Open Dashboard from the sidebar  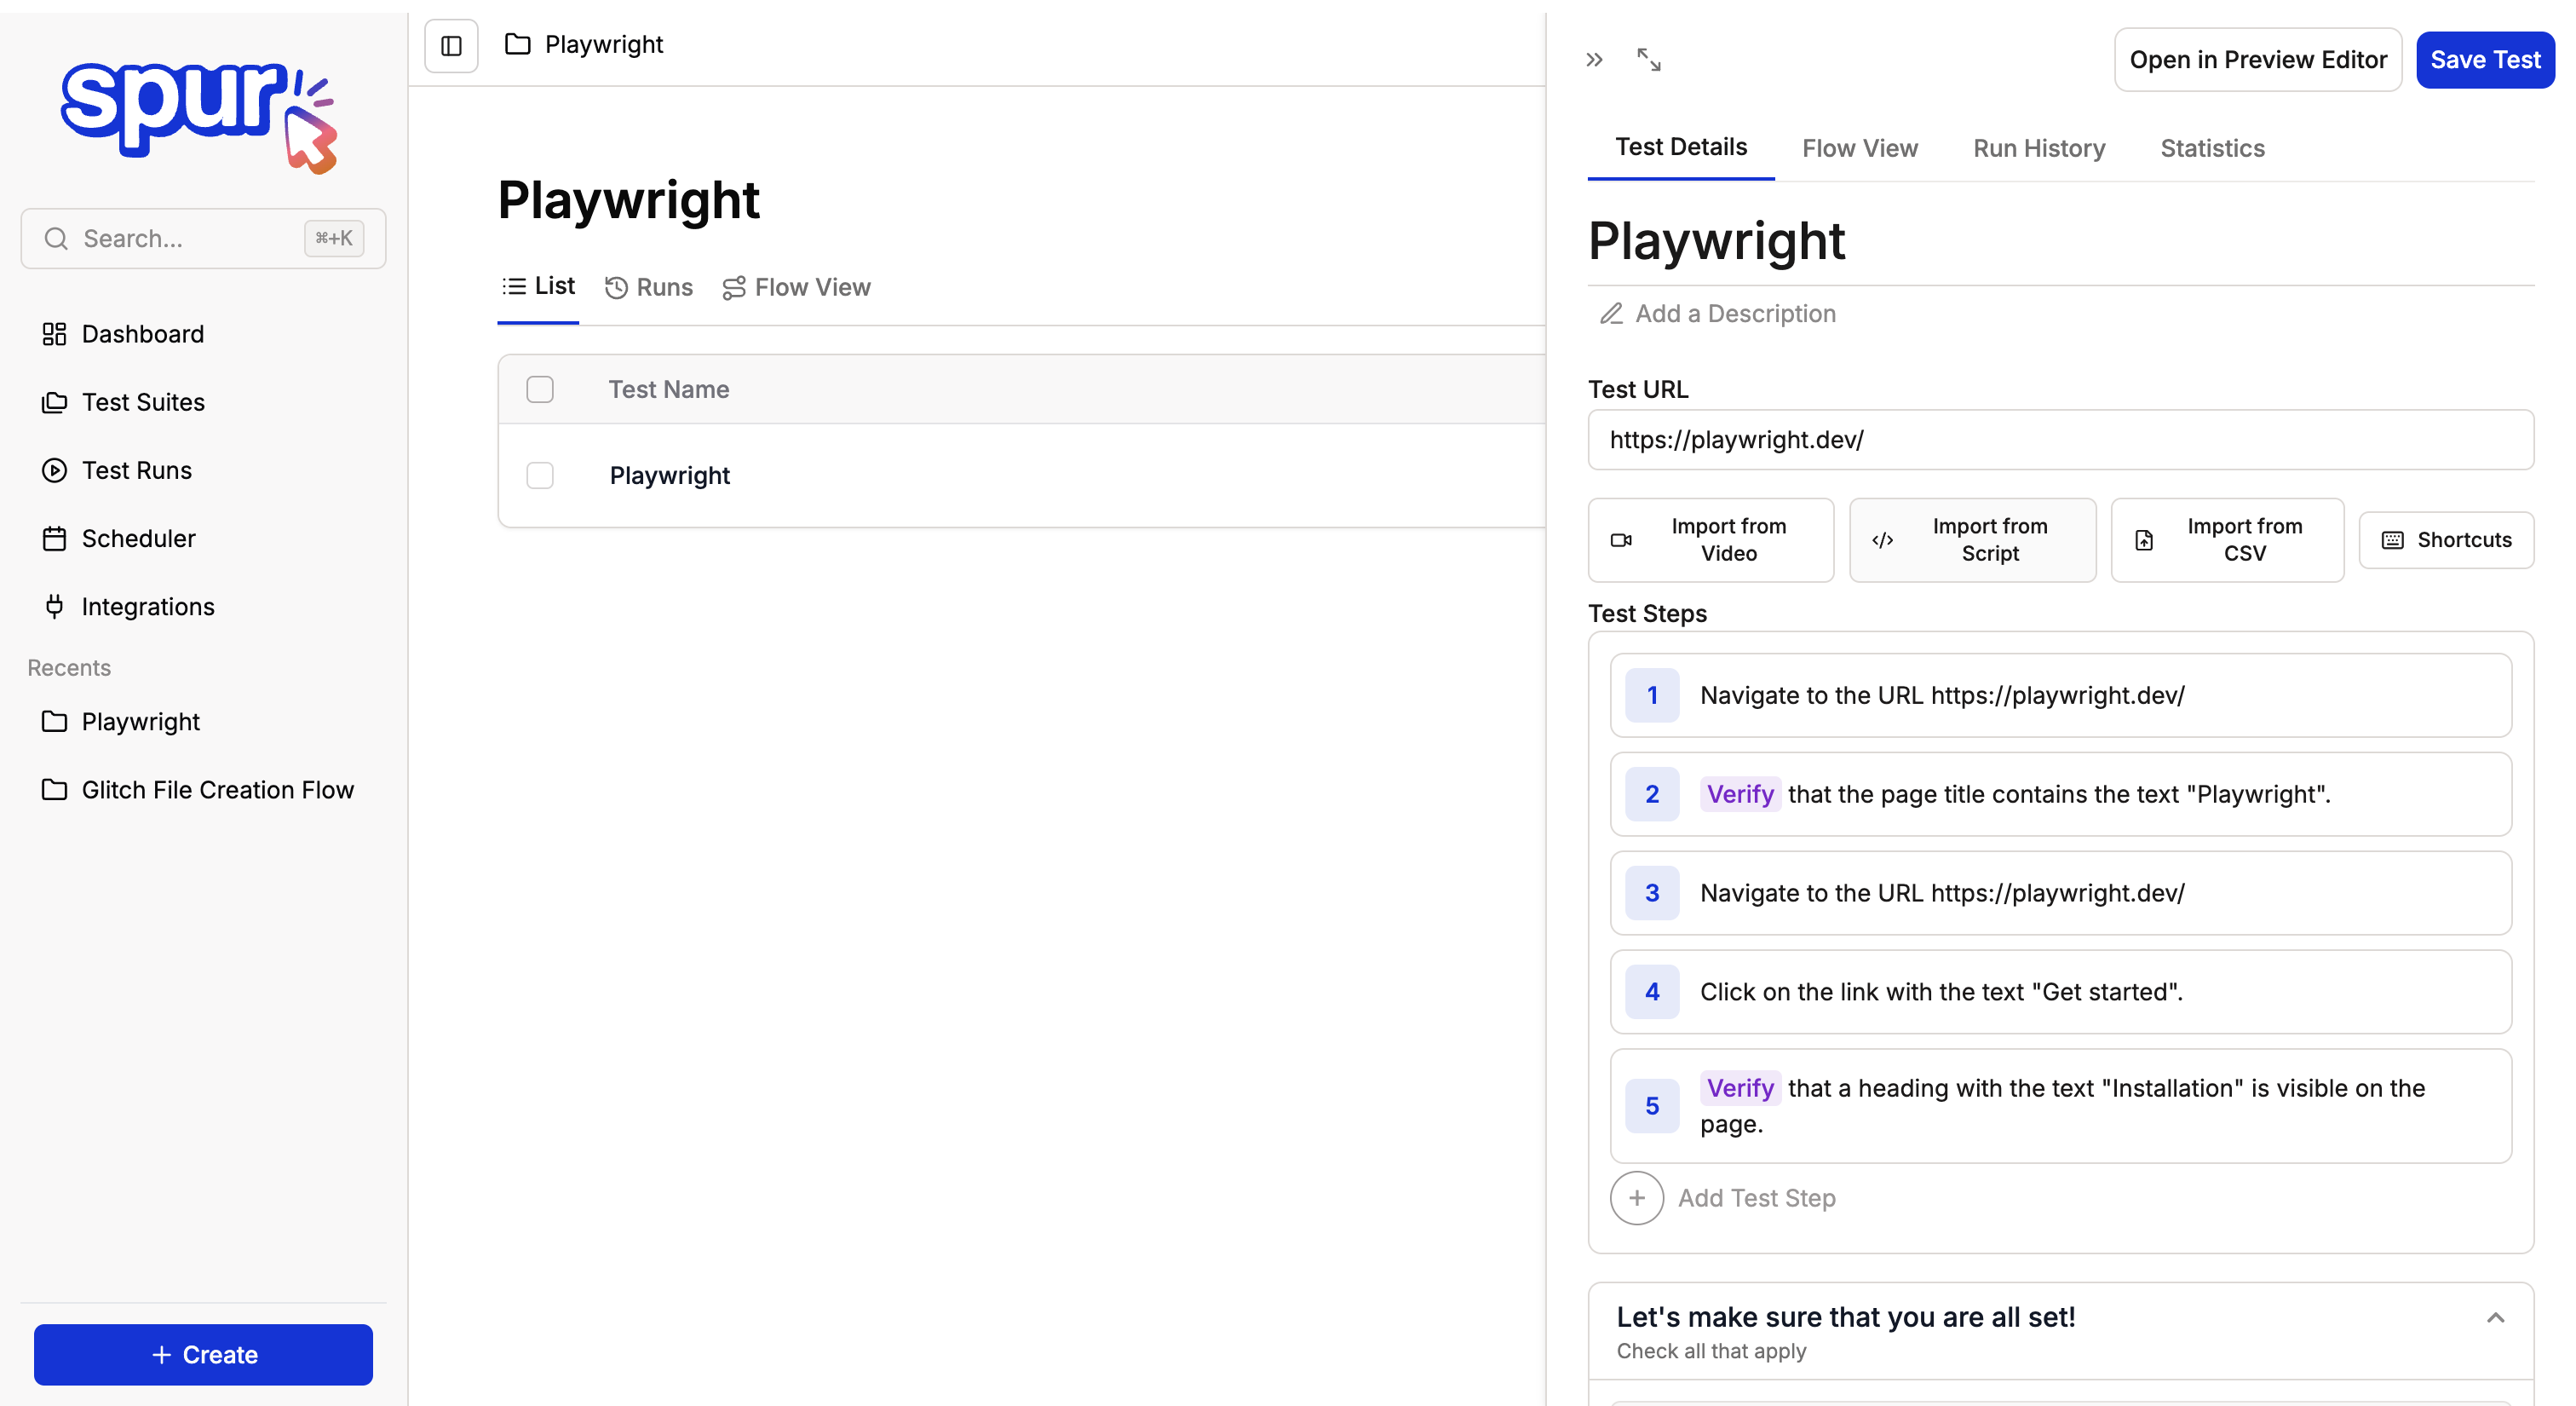[x=142, y=334]
